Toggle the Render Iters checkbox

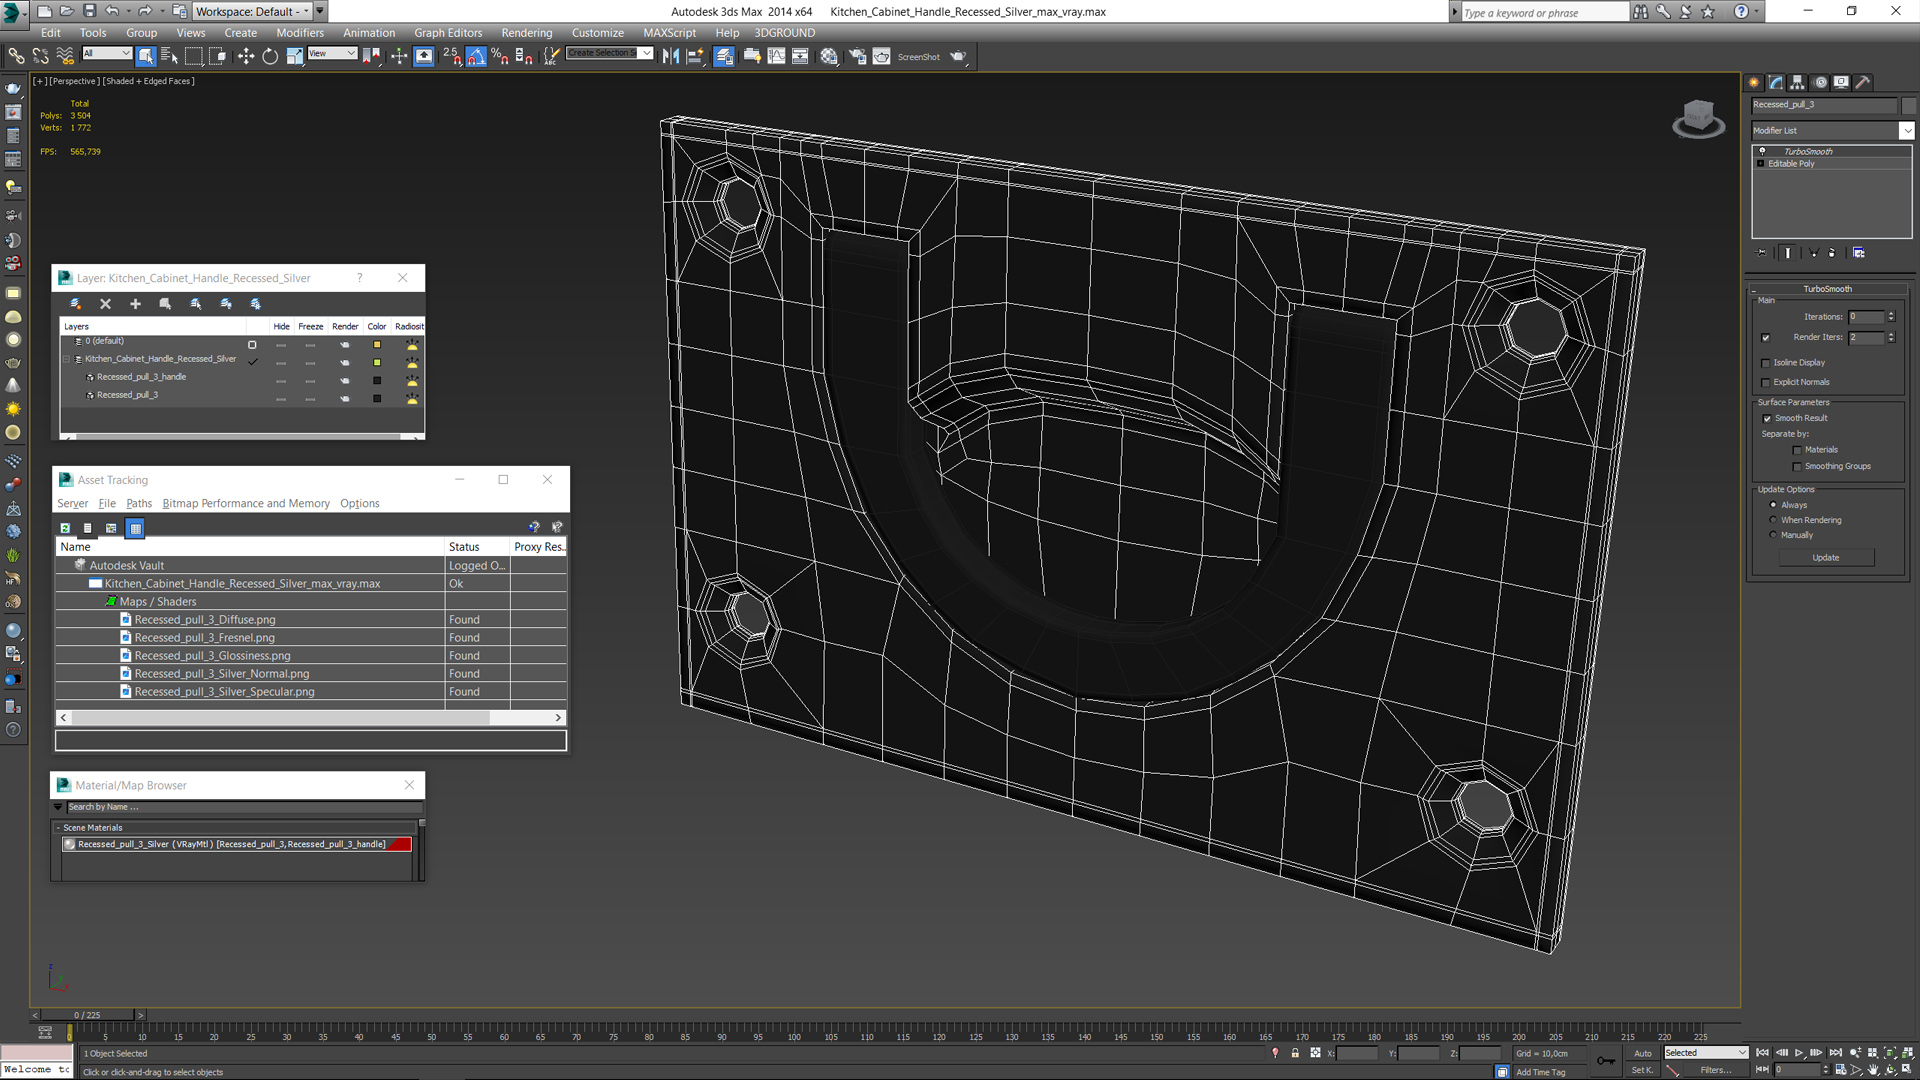(1766, 338)
